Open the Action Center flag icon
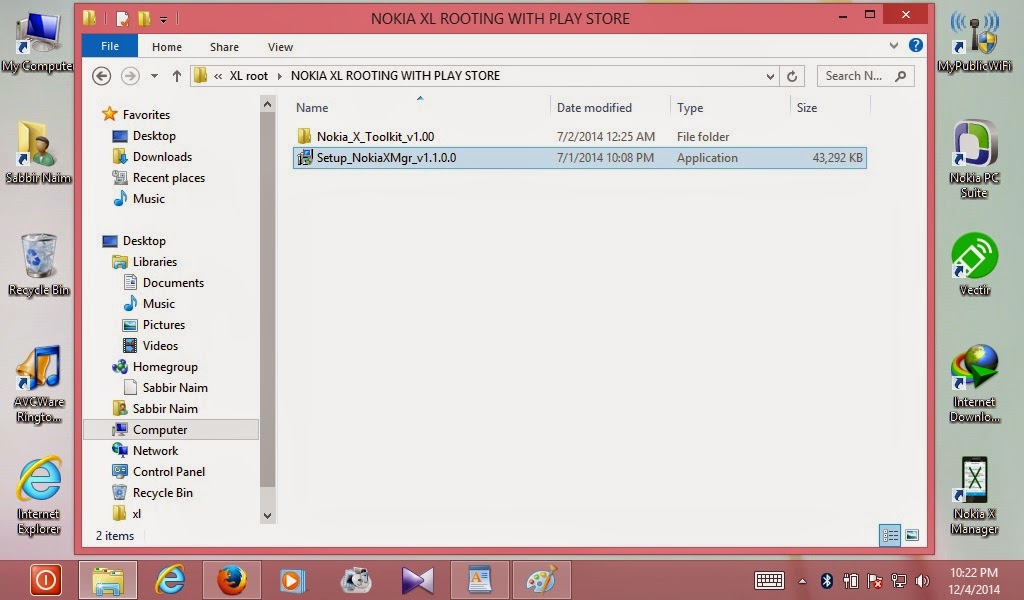1024x600 pixels. 874,580
